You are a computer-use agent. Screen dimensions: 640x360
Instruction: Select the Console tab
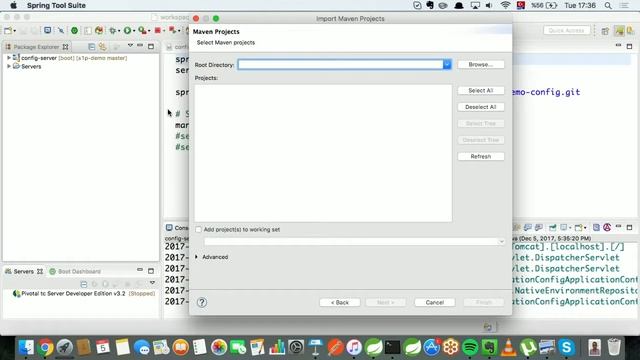pos(177,228)
